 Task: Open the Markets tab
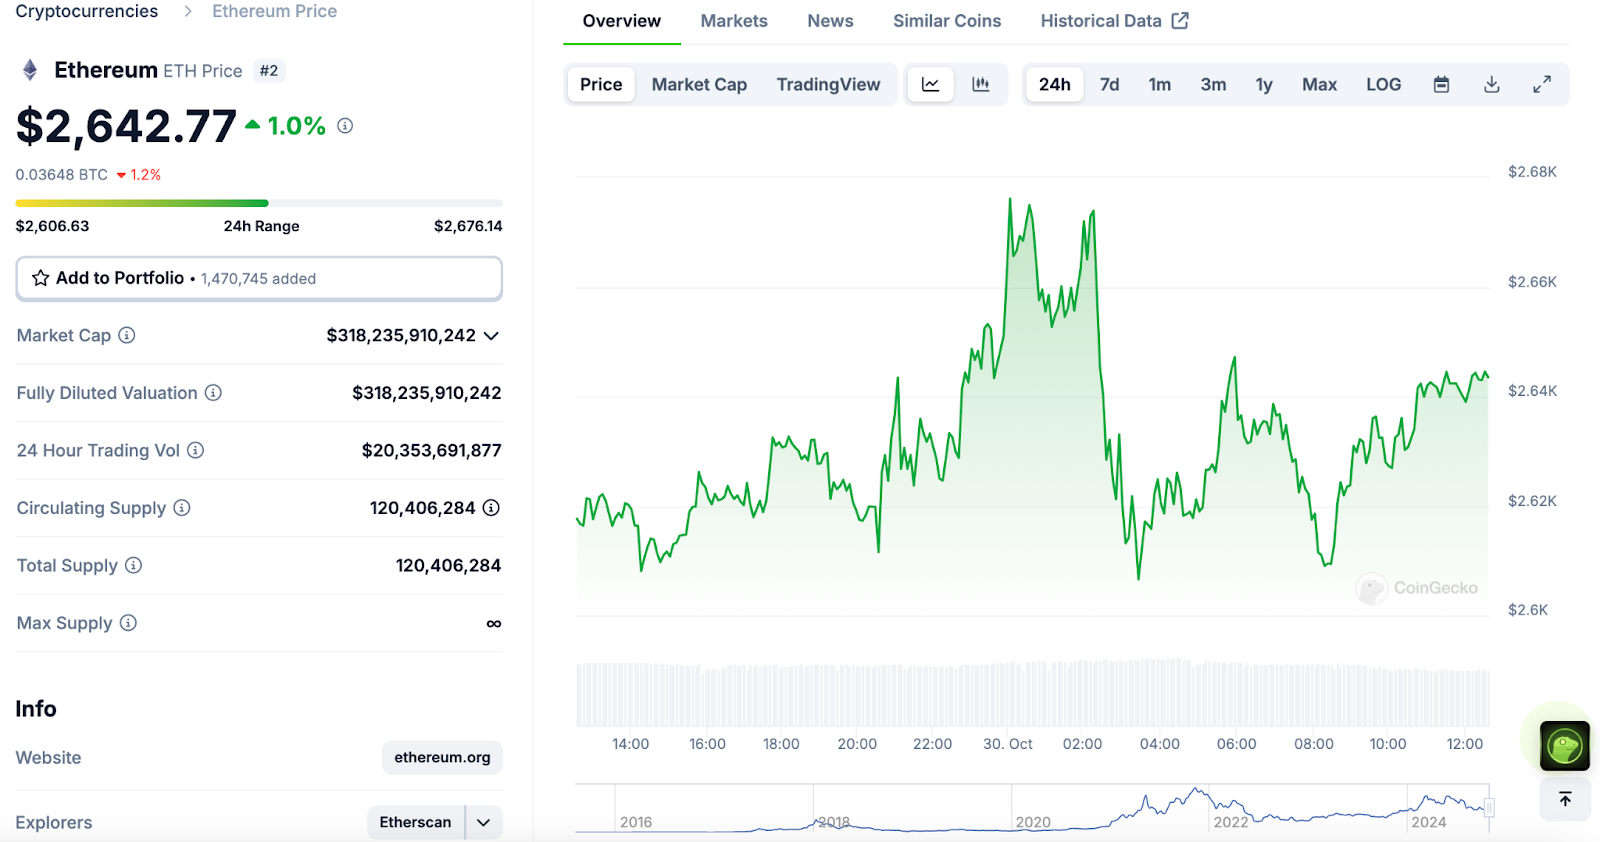pos(734,21)
